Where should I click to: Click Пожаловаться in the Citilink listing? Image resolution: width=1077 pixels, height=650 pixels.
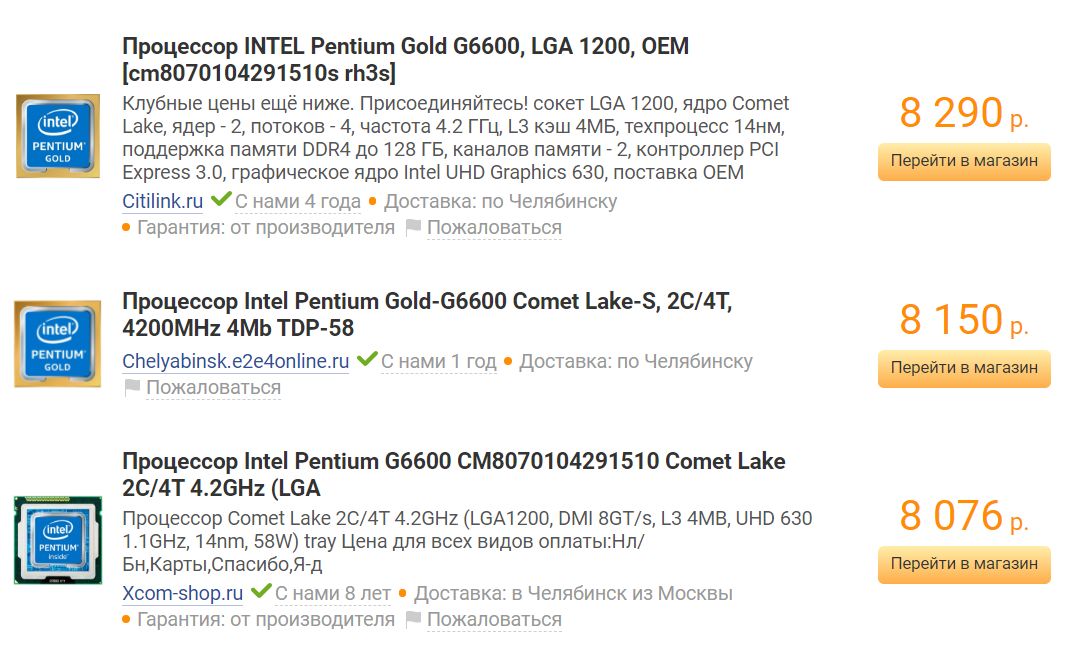[493, 227]
